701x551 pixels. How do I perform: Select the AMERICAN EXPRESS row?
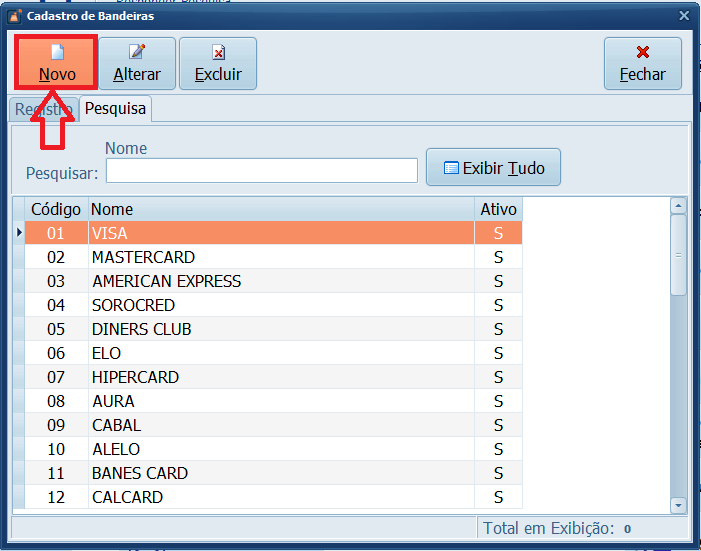[x=166, y=281]
